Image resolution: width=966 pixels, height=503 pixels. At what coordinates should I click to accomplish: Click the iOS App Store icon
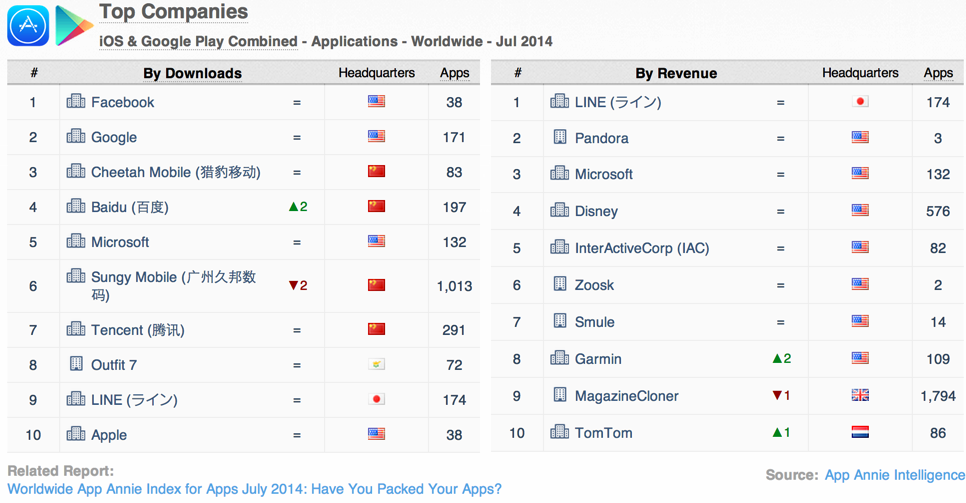point(28,26)
